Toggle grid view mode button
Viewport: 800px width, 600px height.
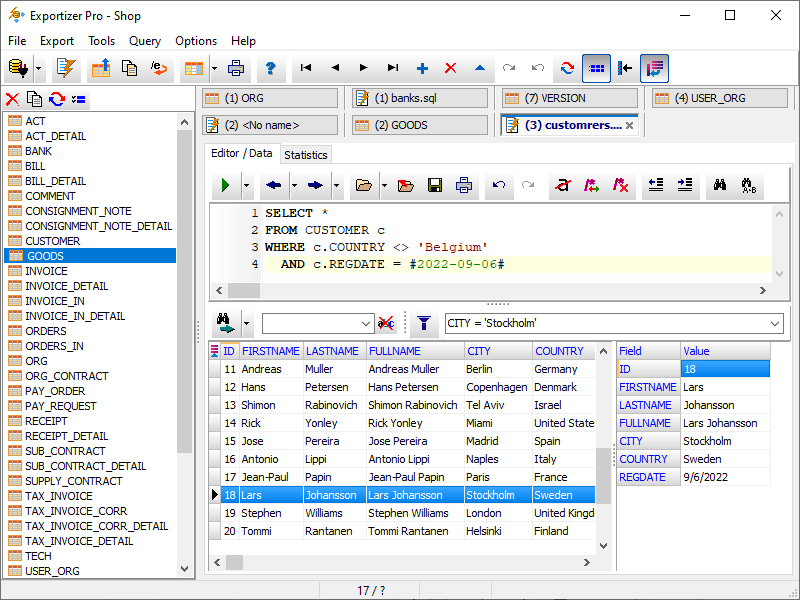[x=596, y=68]
